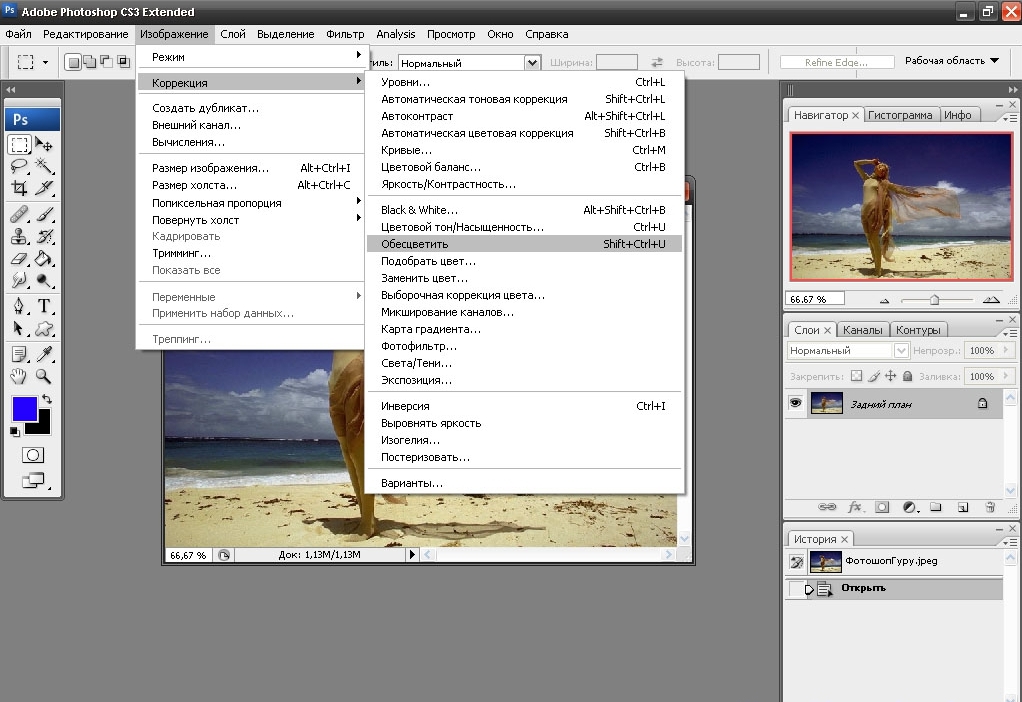The height and width of the screenshot is (702, 1022).
Task: Switch to the Каналы tab
Action: [x=862, y=330]
